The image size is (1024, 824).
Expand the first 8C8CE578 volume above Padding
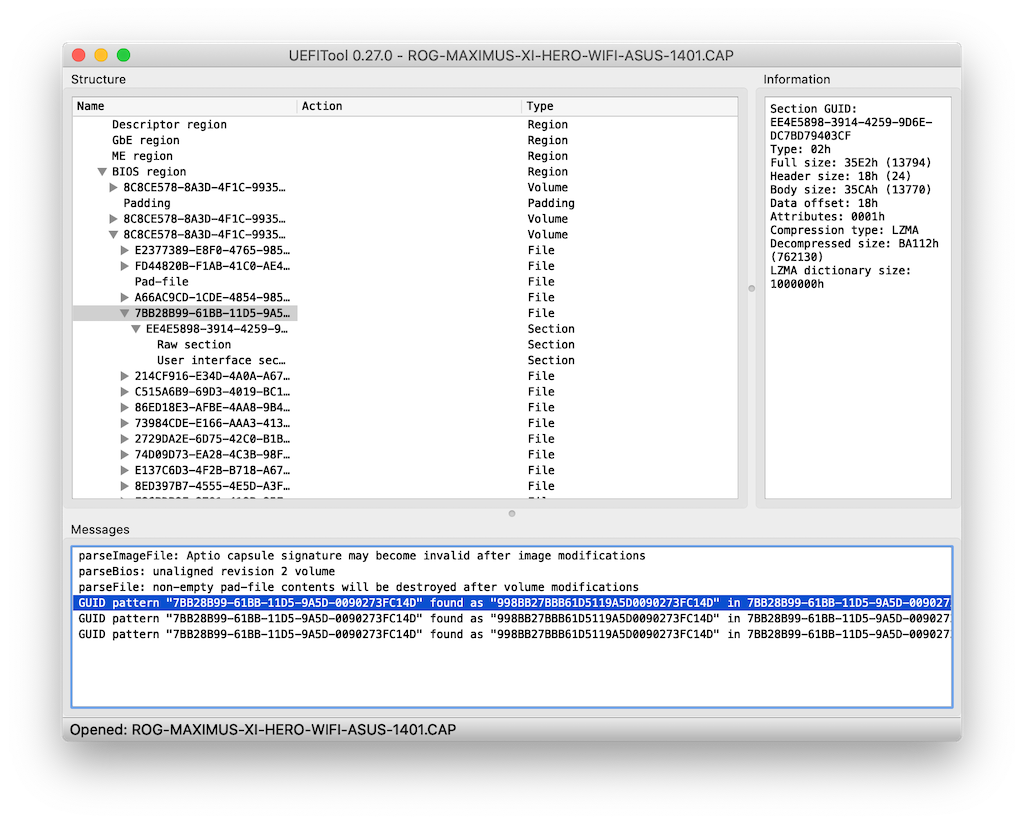click(114, 187)
